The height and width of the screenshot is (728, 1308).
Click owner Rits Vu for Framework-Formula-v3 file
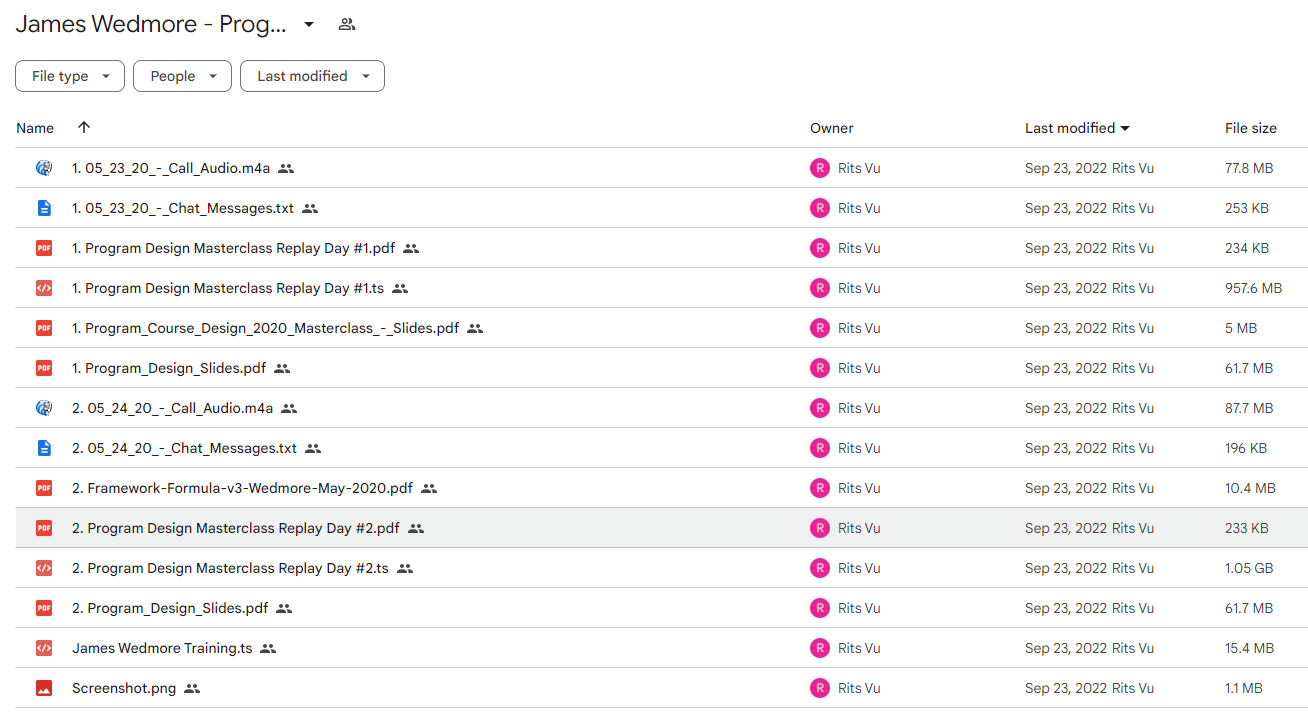(859, 488)
